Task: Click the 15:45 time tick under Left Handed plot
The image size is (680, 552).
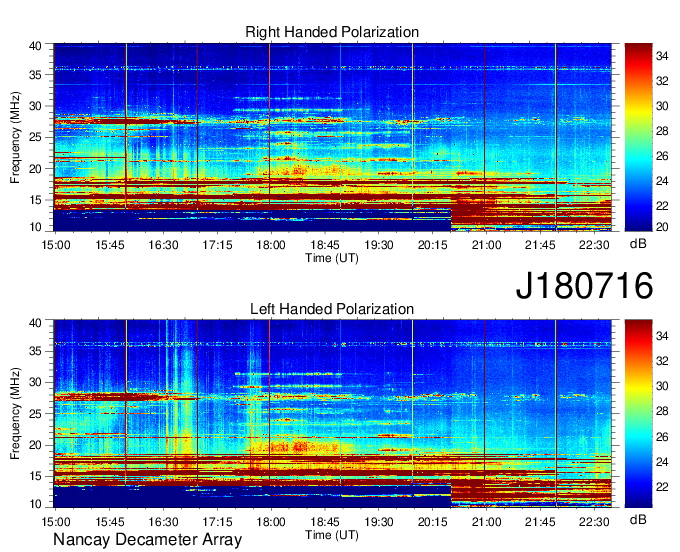Action: [x=110, y=521]
